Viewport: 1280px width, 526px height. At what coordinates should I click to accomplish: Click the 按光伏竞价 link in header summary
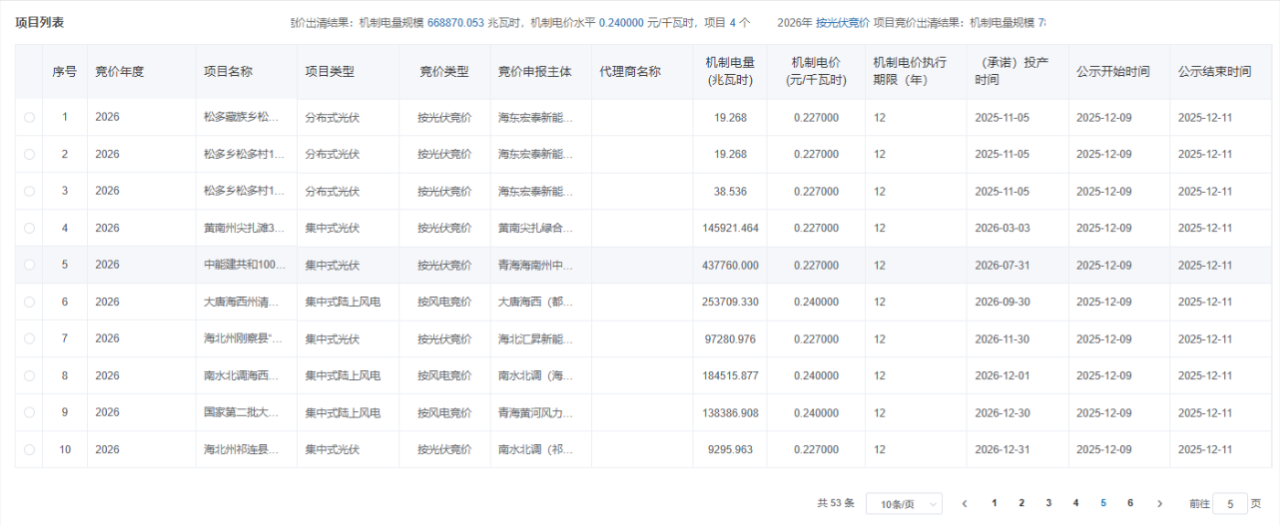[x=842, y=22]
